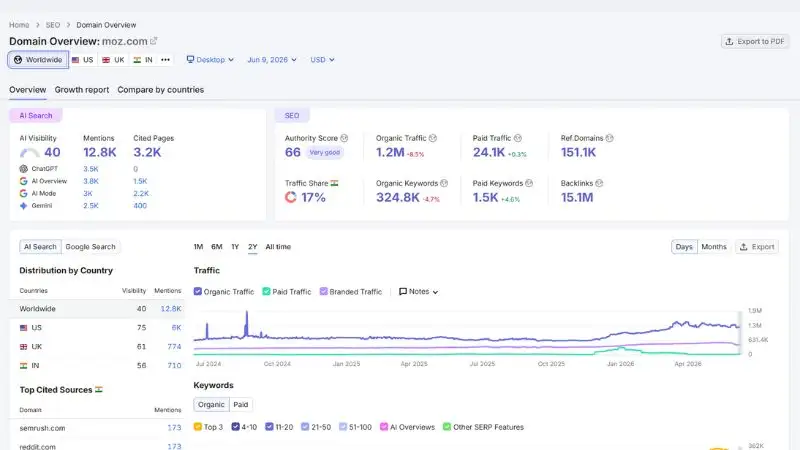800x450 pixels.
Task: Switch to Compare by countries tab
Action: (161, 90)
